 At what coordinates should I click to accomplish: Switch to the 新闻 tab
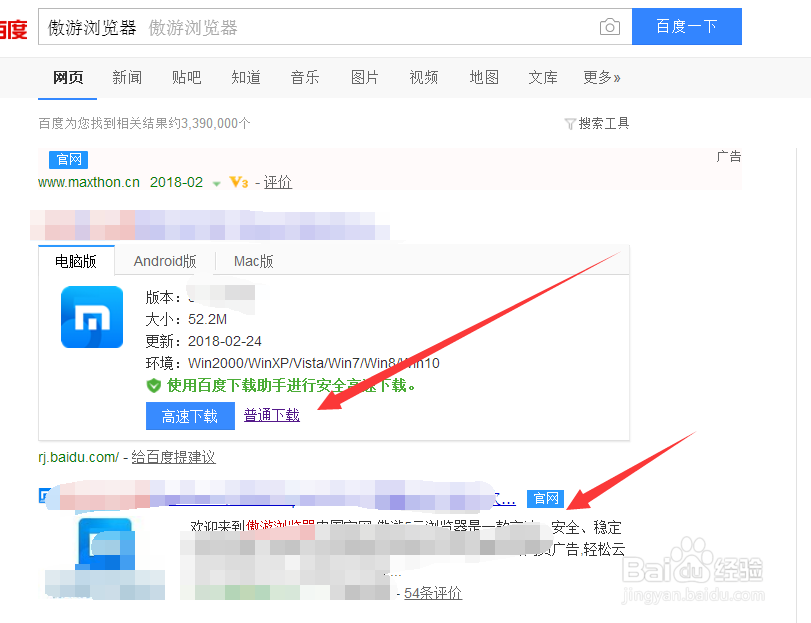pyautogui.click(x=127, y=78)
